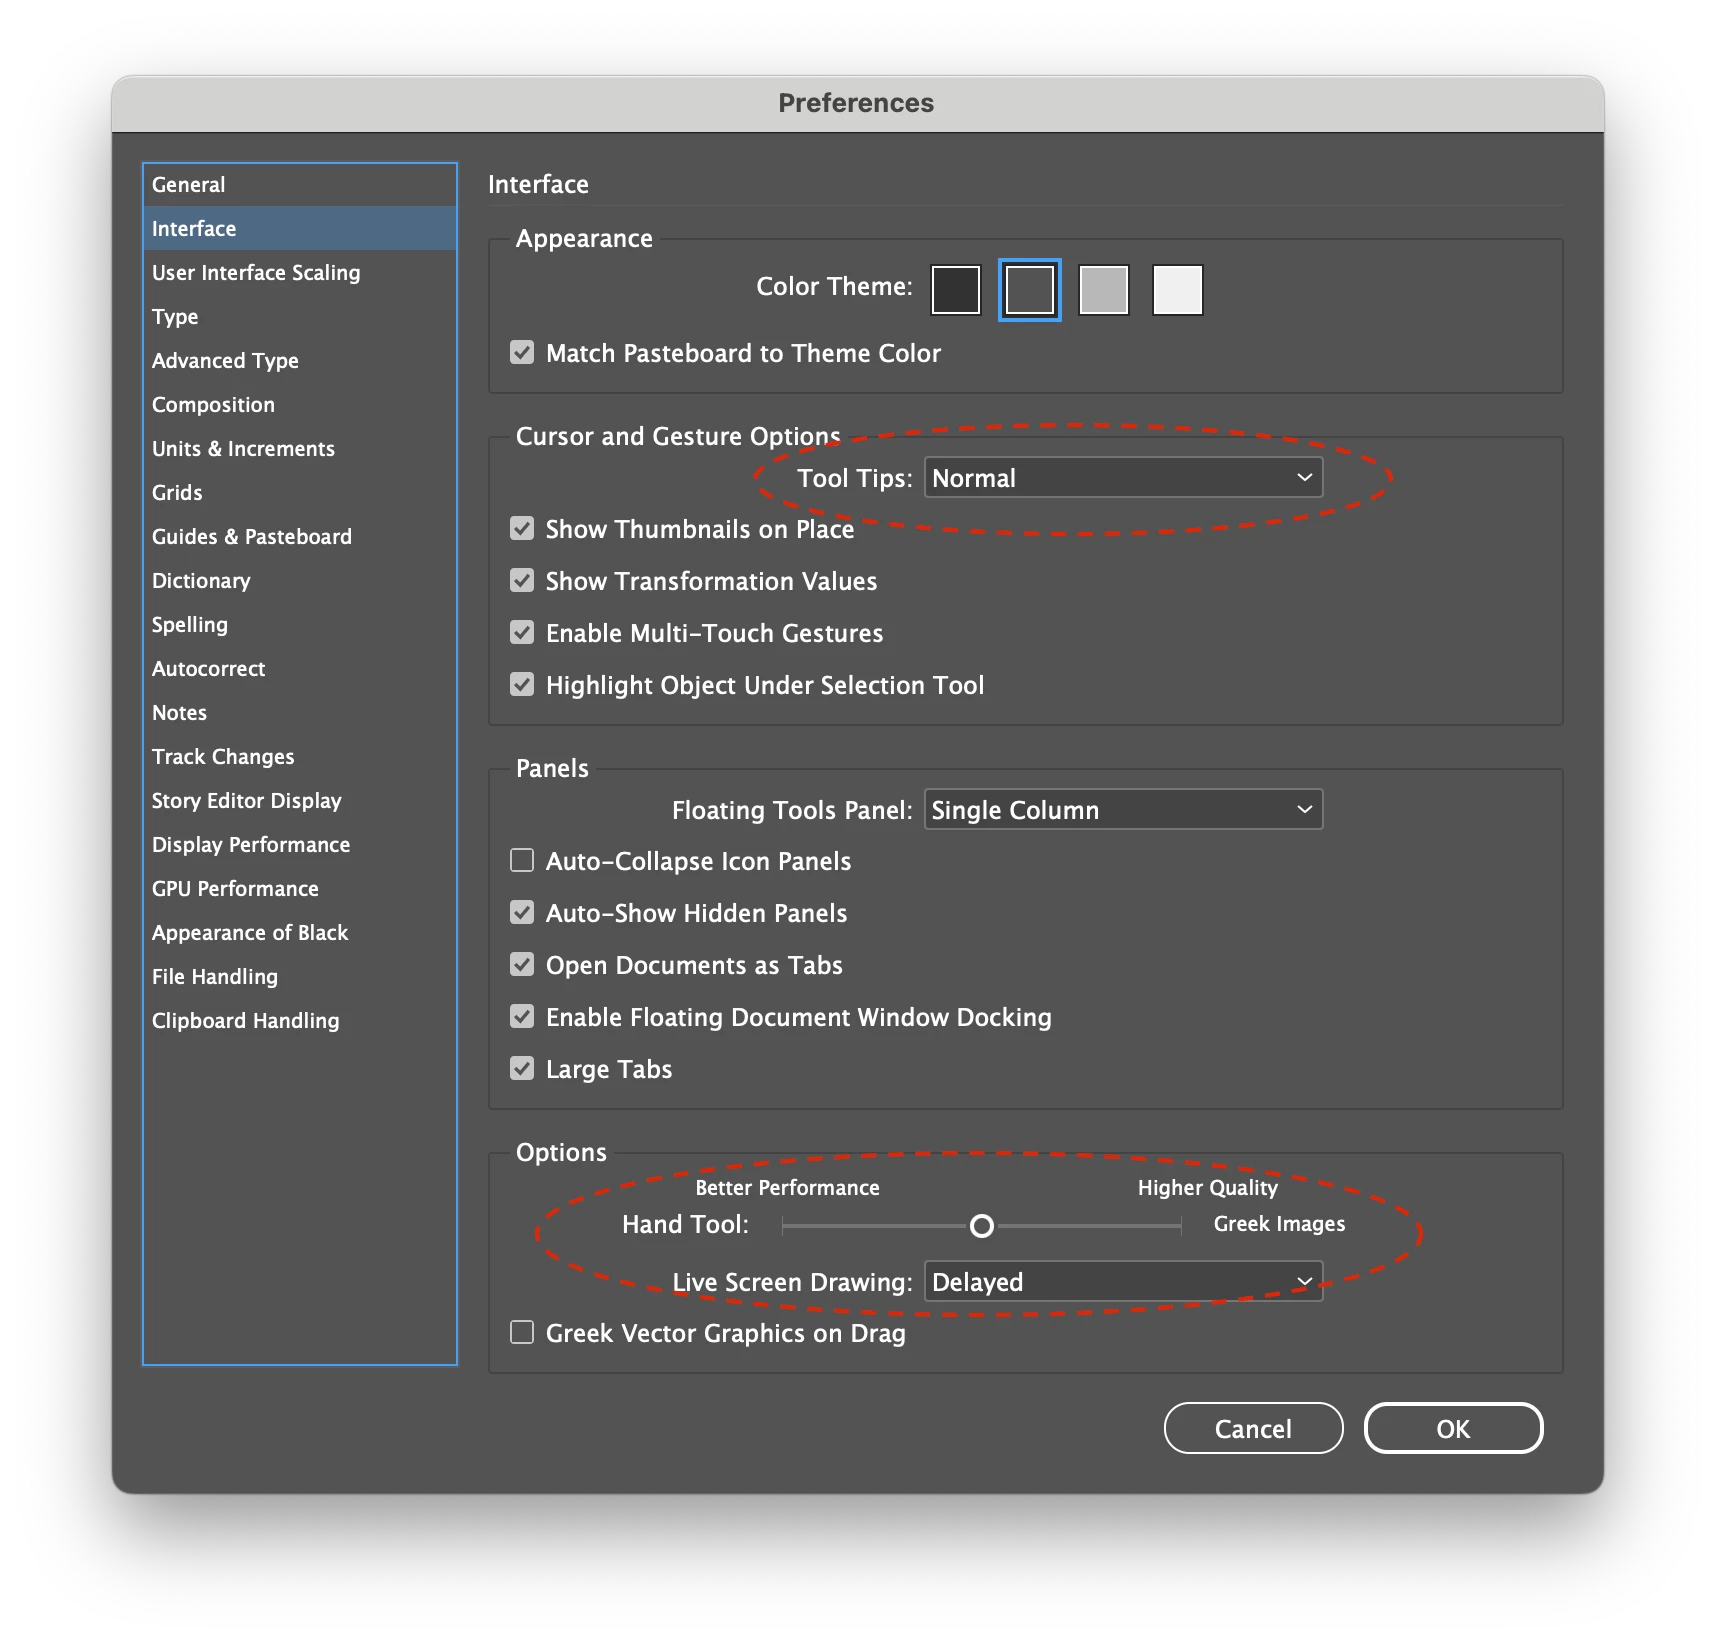Click the Hand Tool slider handle
The height and width of the screenshot is (1642, 1716).
(x=982, y=1226)
